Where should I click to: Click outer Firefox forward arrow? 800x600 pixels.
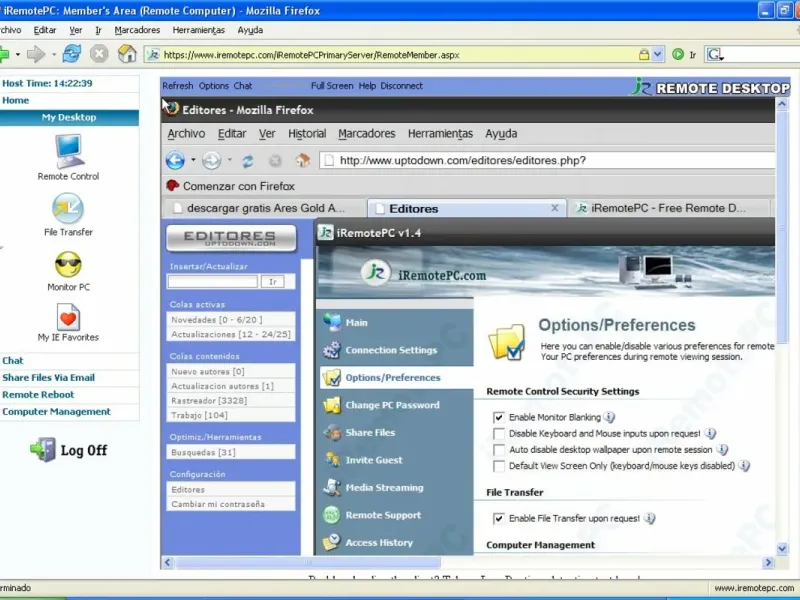coord(36,54)
